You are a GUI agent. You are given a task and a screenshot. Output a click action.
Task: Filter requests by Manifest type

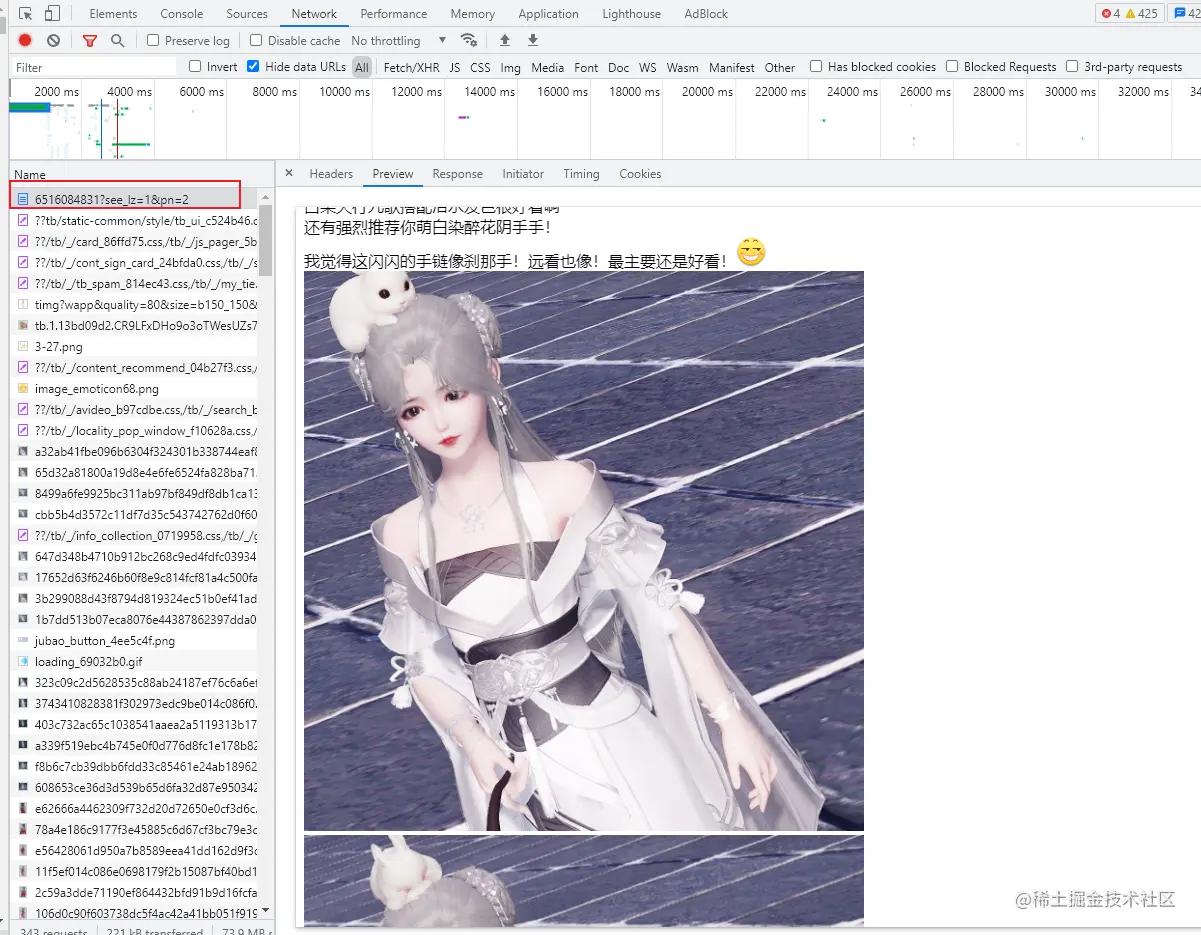(732, 67)
